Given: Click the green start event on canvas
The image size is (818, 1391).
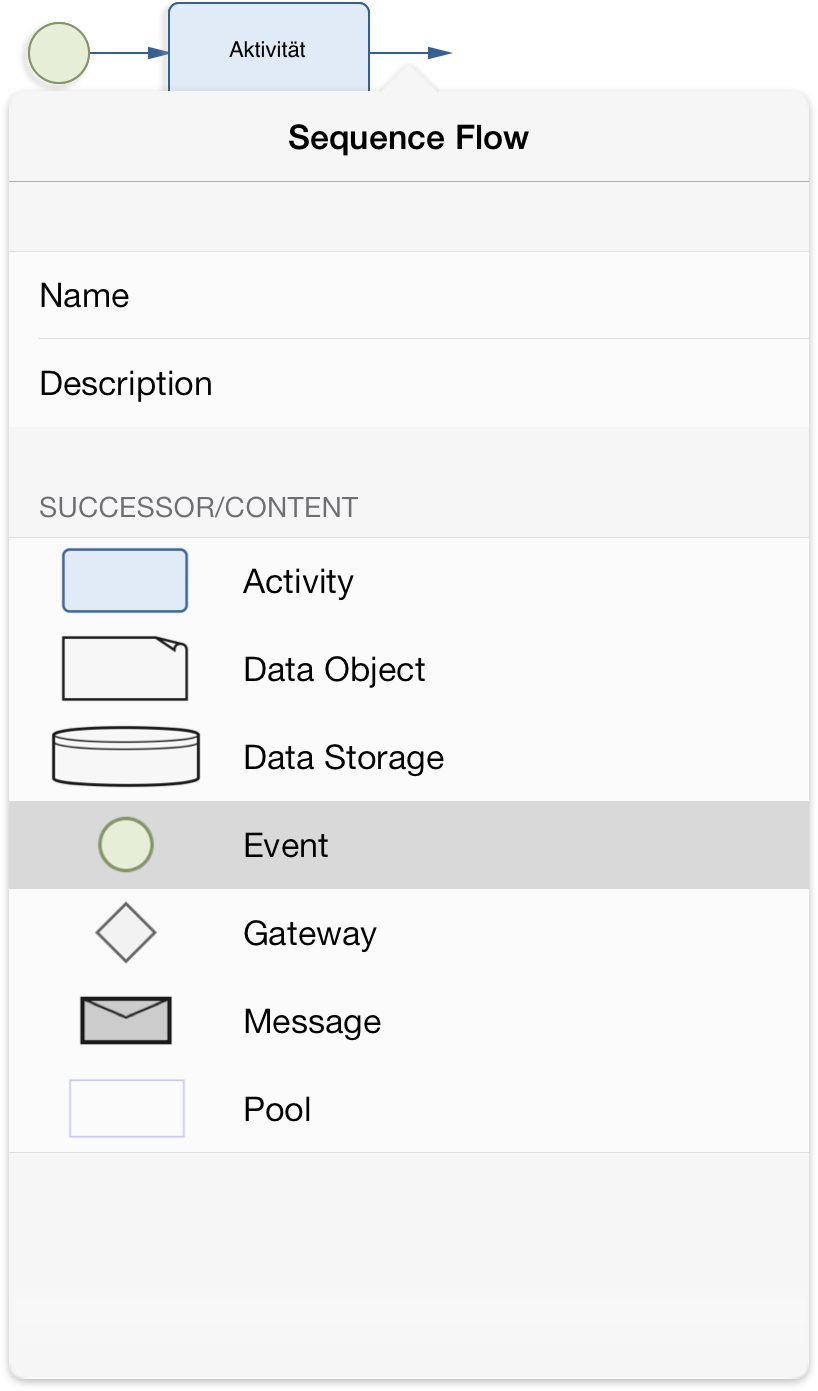Looking at the screenshot, I should coord(59,52).
